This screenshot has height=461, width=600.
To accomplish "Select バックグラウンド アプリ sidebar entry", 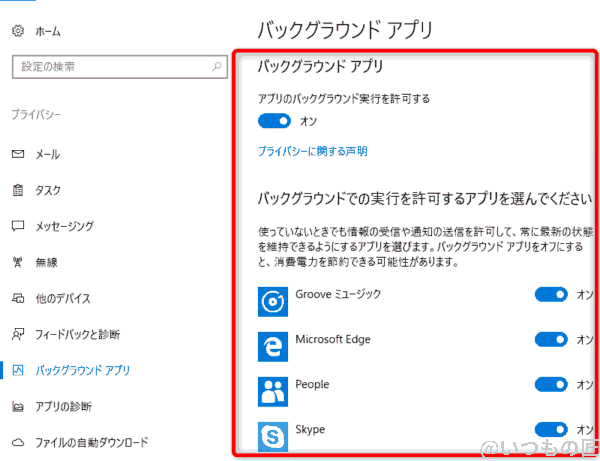I will coord(83,370).
